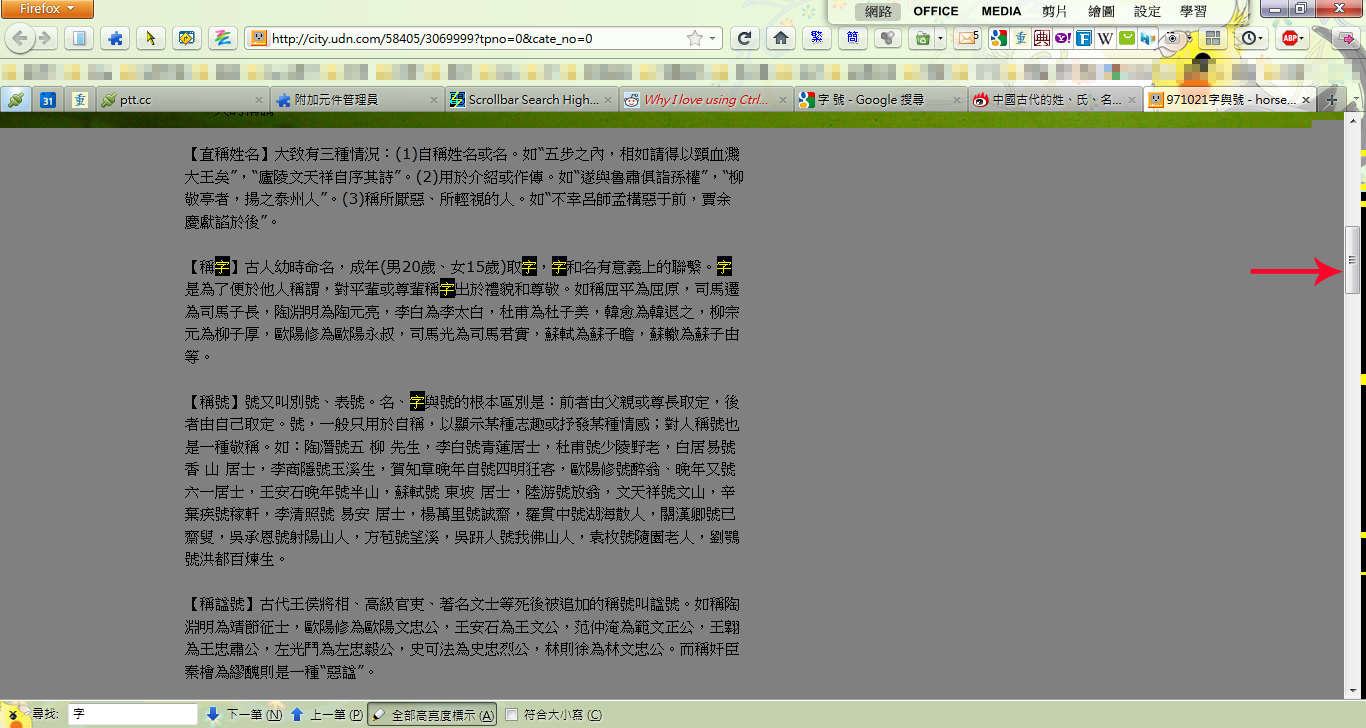Click the 【稱號】 paragraph heading
The image size is (1366, 728).
(x=215, y=402)
